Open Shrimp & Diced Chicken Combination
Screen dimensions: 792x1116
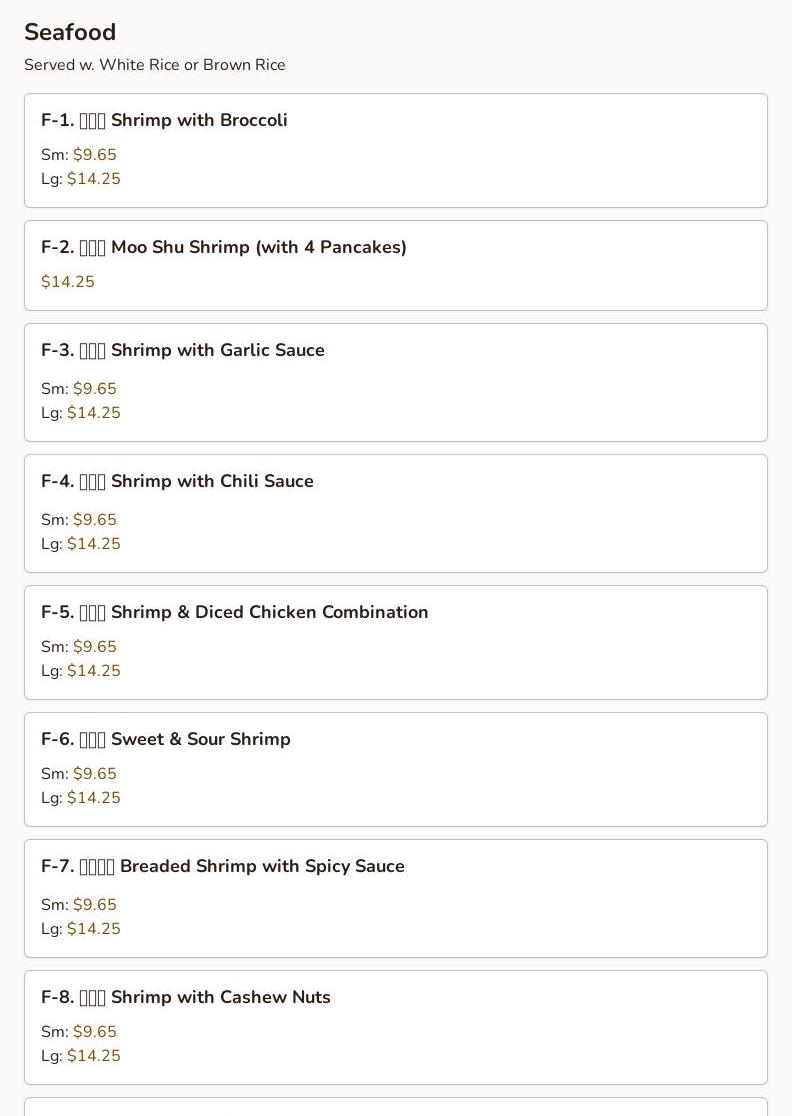coord(396,642)
